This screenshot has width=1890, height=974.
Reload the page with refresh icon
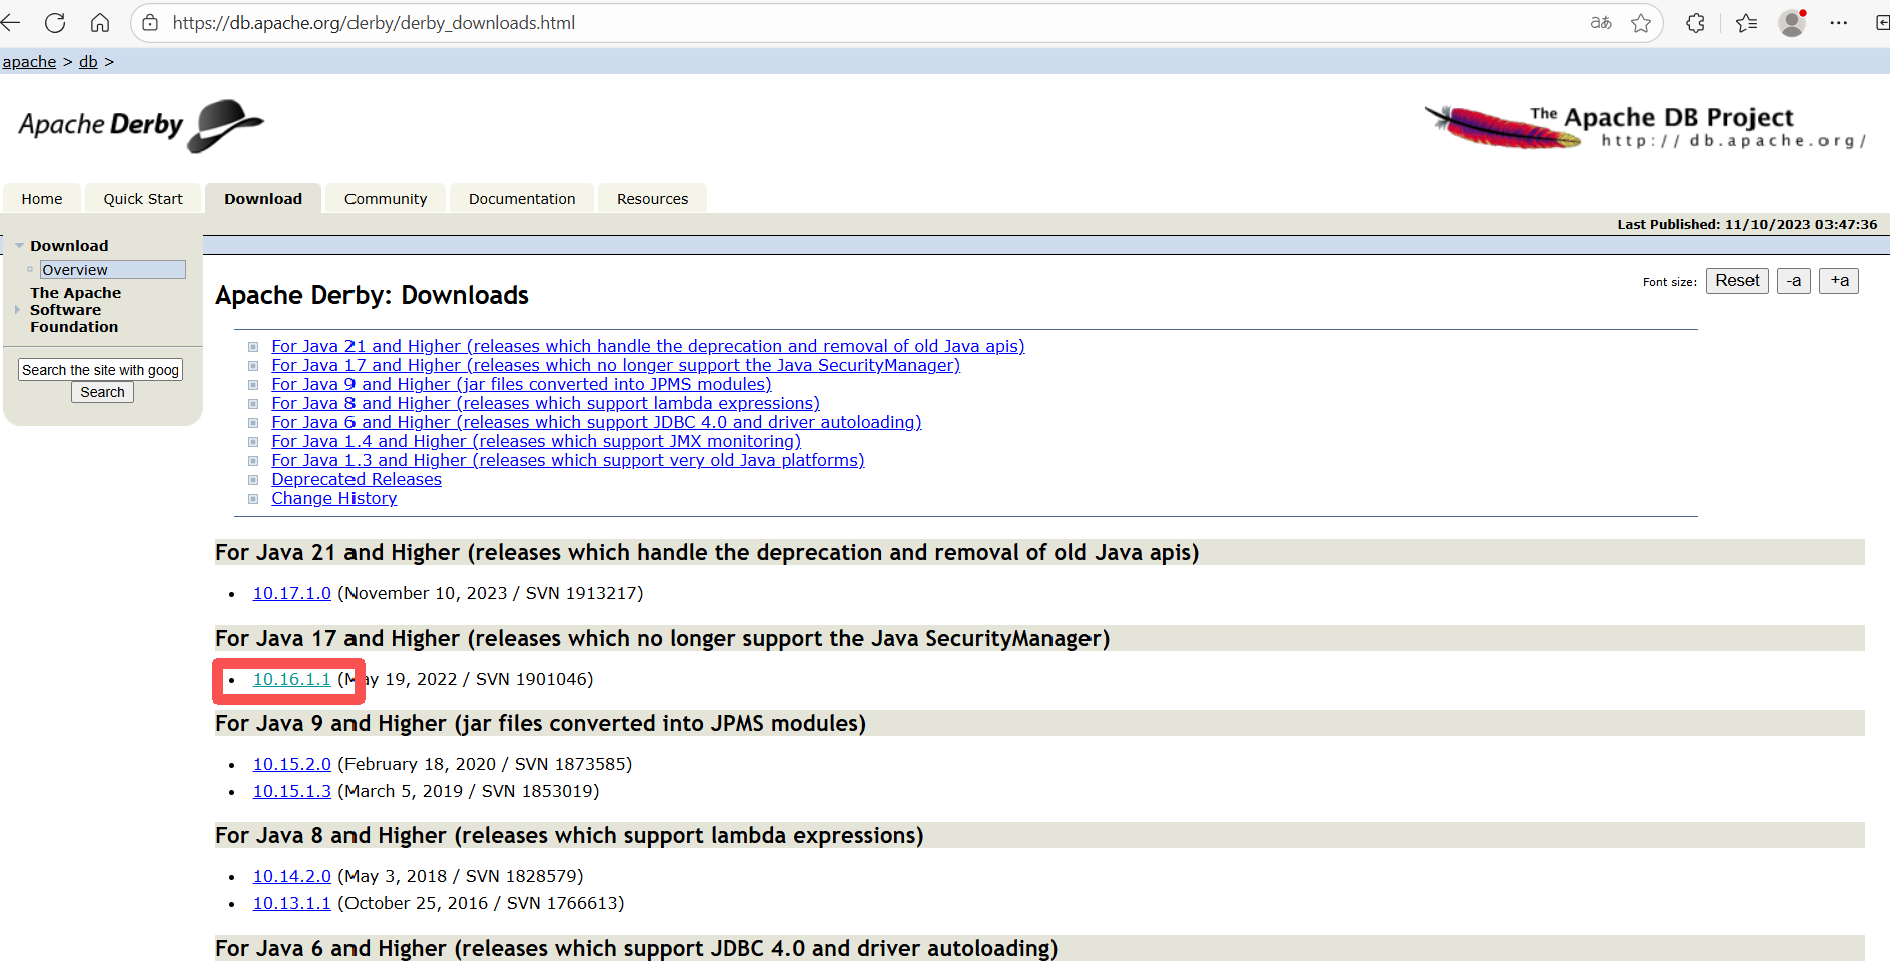[x=55, y=22]
